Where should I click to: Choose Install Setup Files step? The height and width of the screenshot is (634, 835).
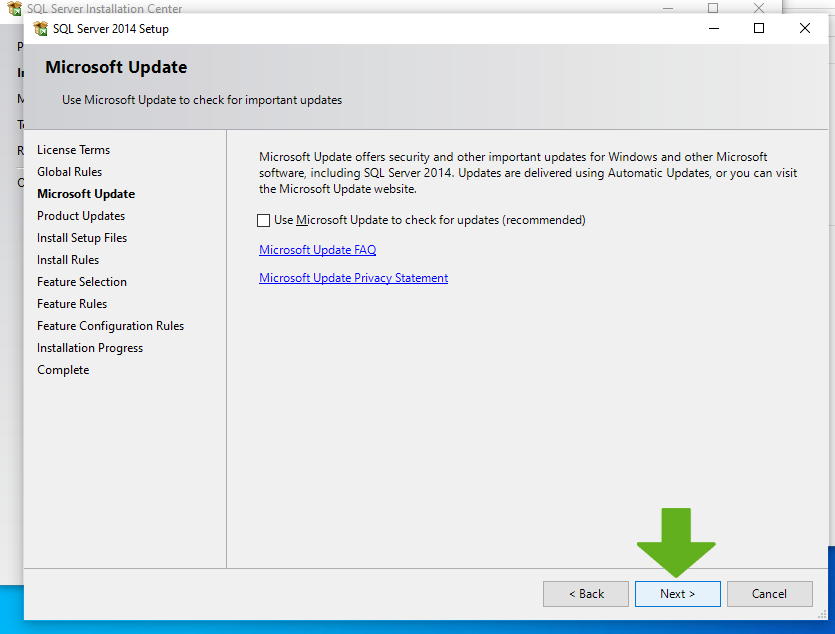pos(82,238)
